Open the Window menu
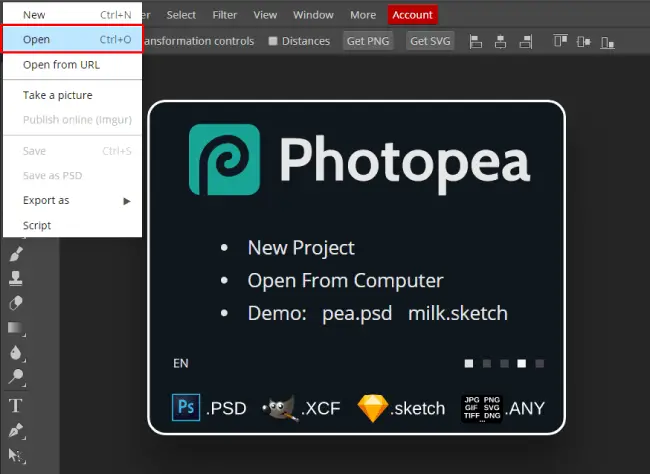 click(313, 15)
